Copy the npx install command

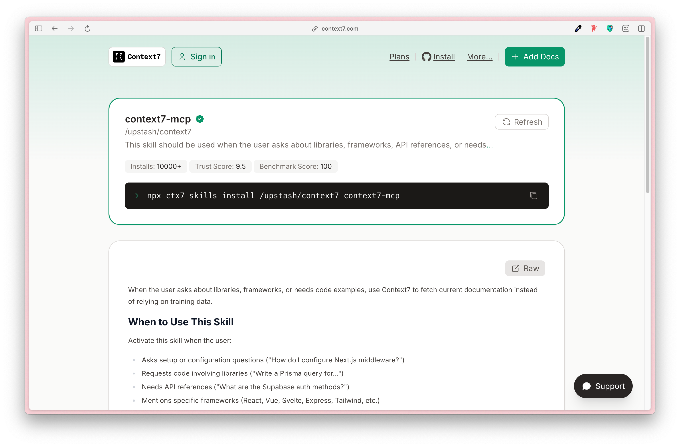533,196
